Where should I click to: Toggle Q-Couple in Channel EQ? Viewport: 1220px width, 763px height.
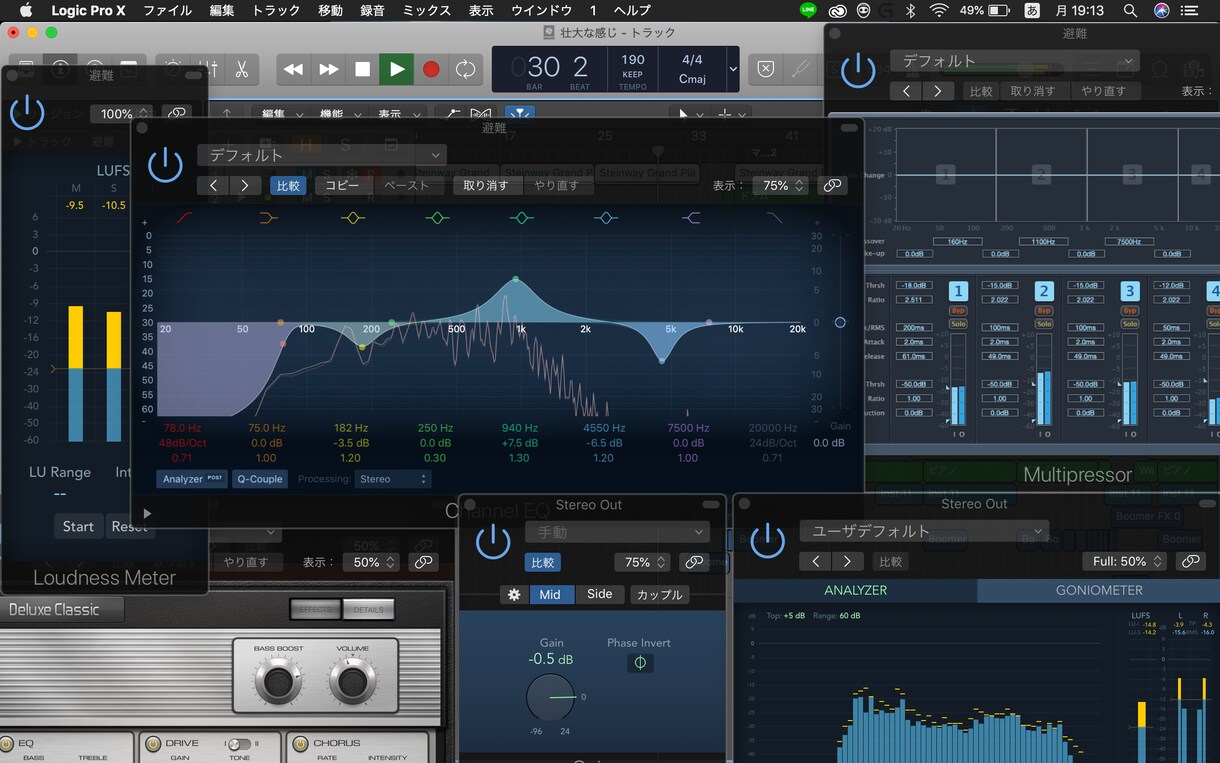point(259,479)
